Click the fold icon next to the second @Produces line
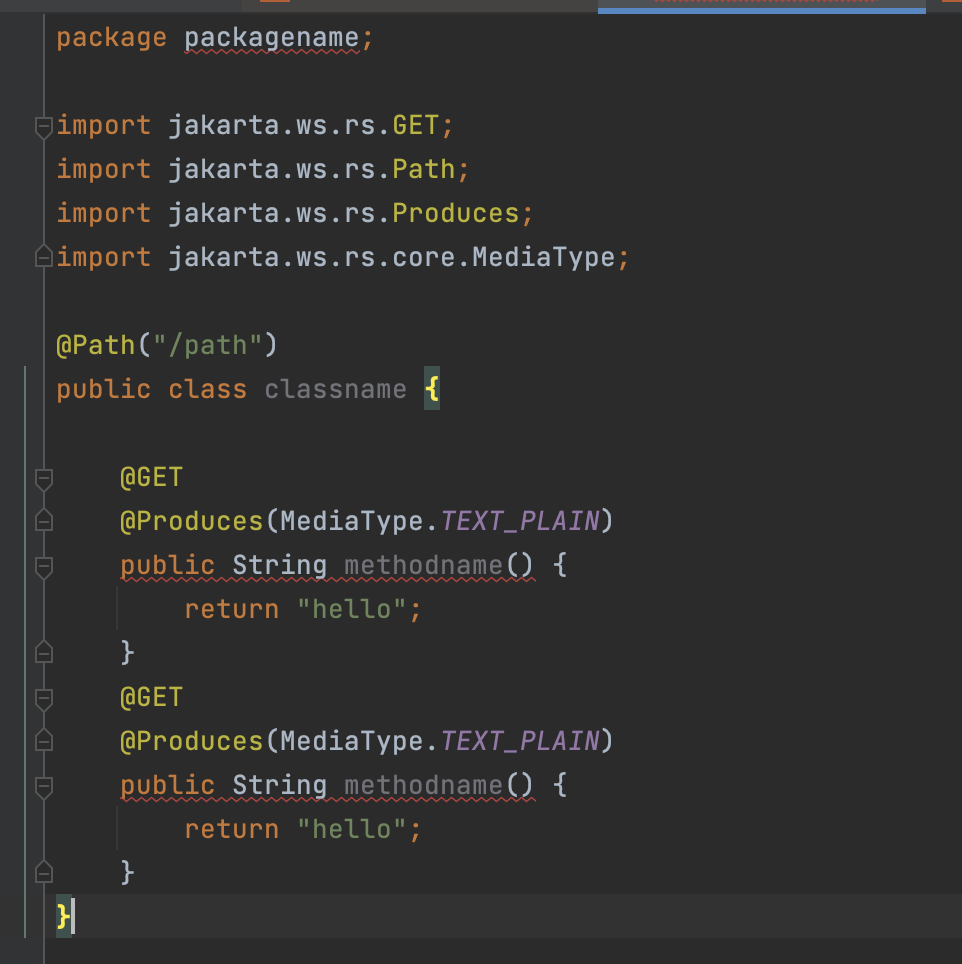The width and height of the screenshot is (962, 964). point(42,741)
